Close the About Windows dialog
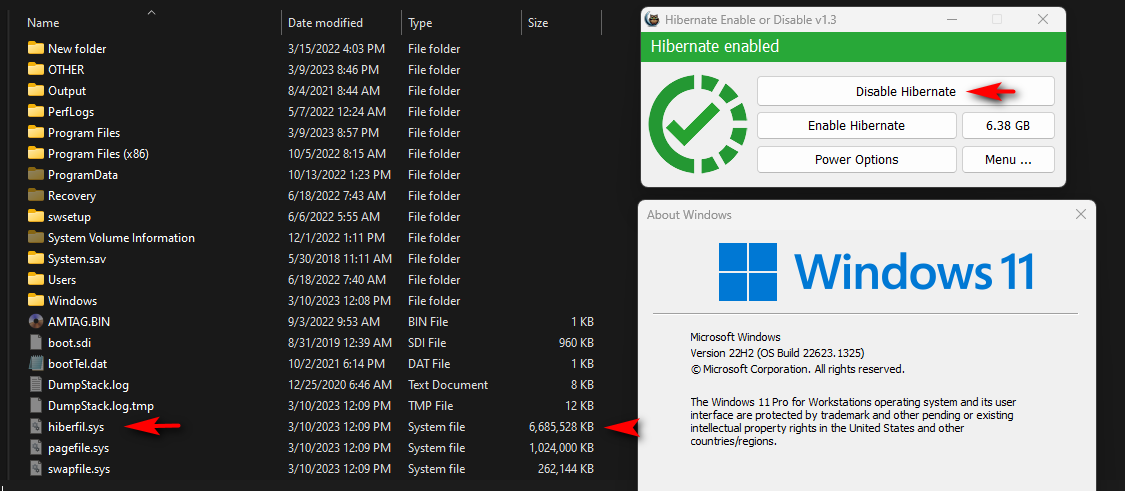Screen dimensions: 1125x491 1081,214
